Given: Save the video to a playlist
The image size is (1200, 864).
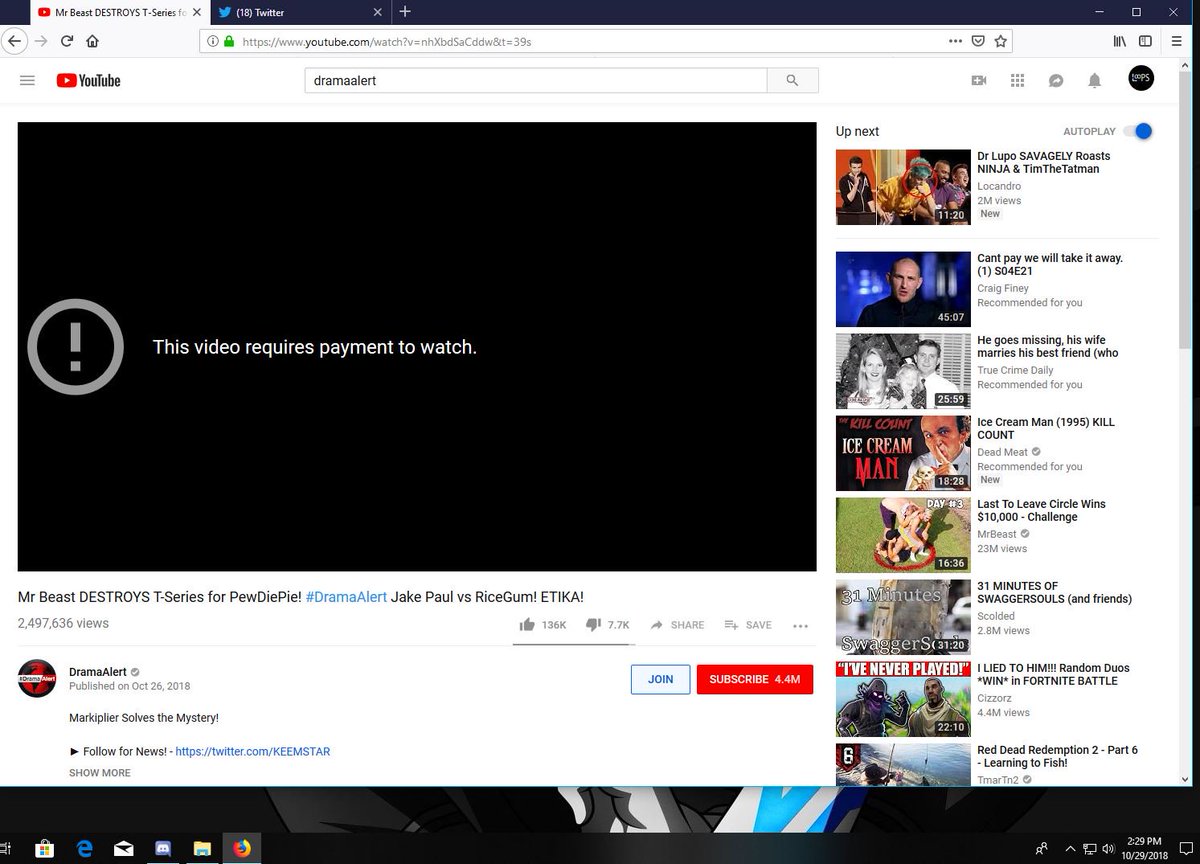Looking at the screenshot, I should (x=748, y=625).
